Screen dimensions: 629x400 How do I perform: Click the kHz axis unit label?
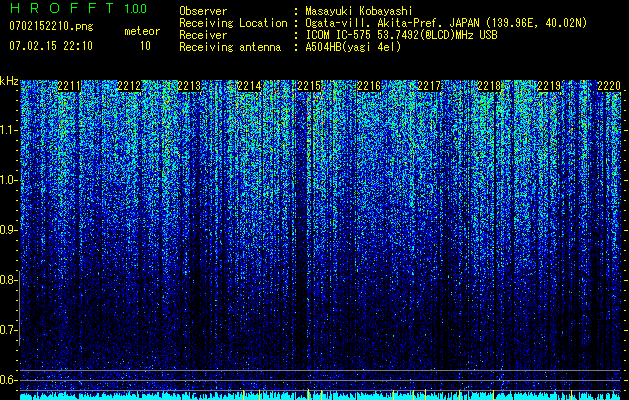[9, 81]
